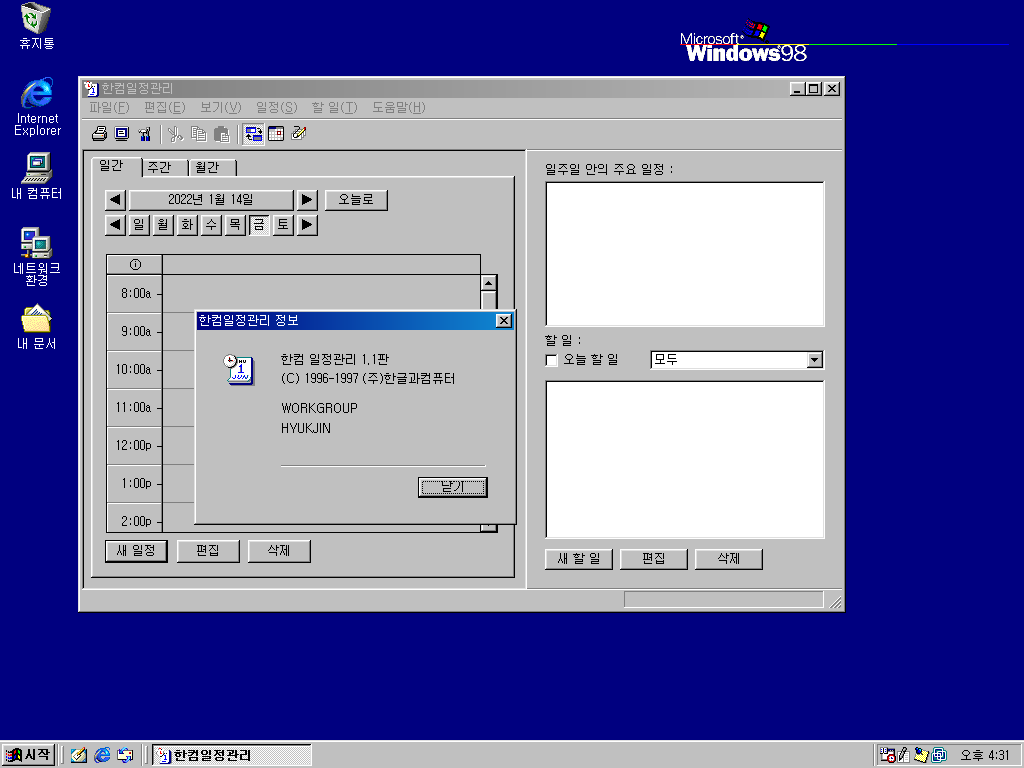Click the 2022년 1월 14일 date button
Screen dimensions: 1024x768
(x=211, y=200)
